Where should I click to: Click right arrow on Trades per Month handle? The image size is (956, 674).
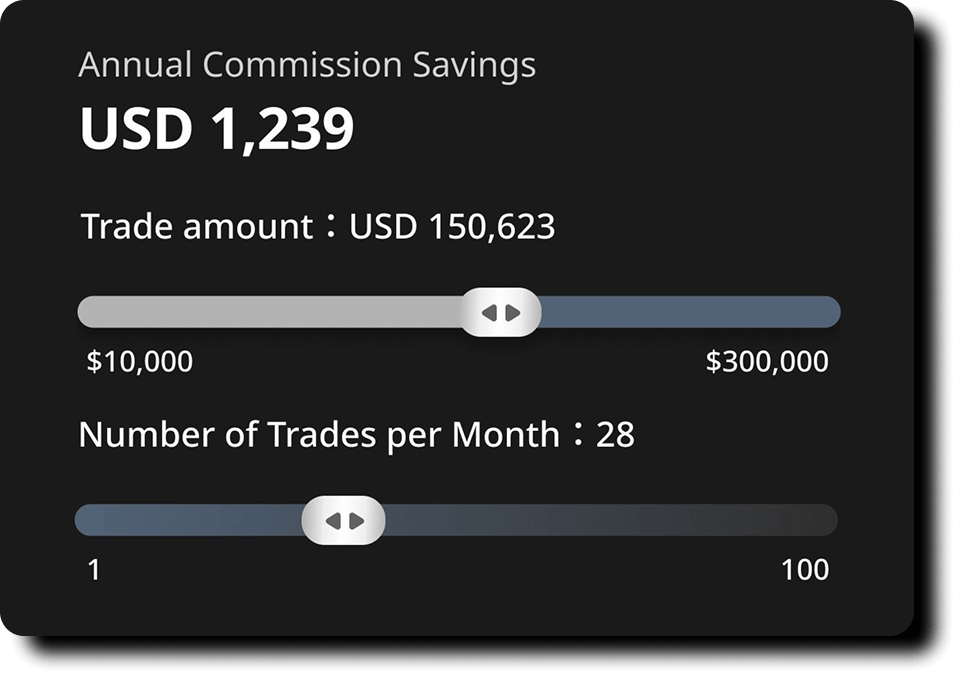point(356,521)
